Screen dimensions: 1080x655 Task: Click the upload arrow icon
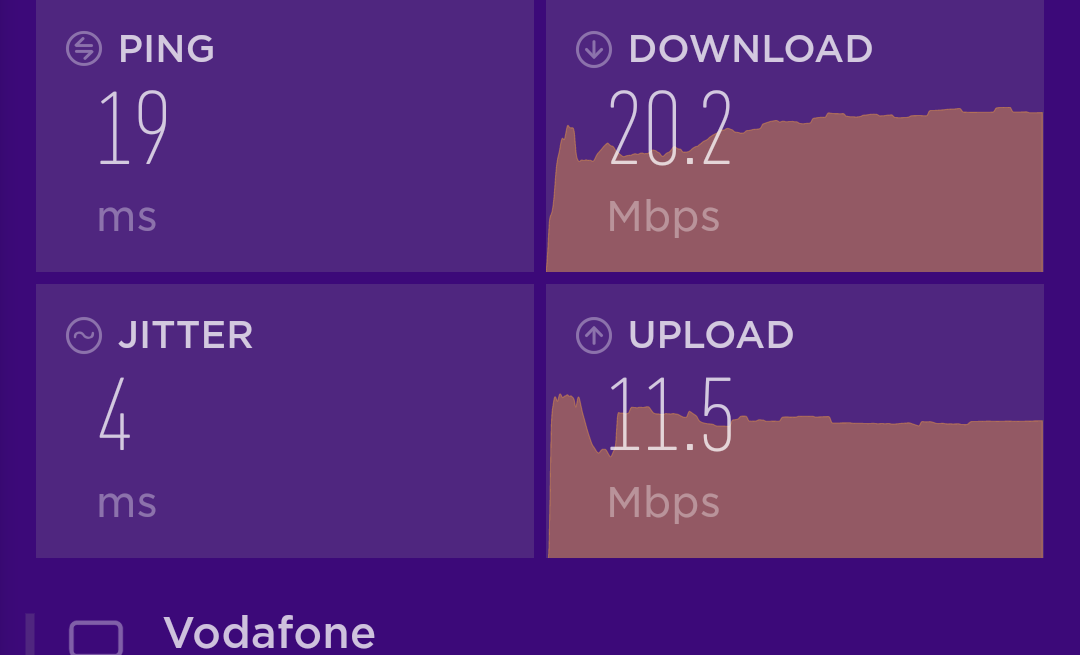[594, 335]
